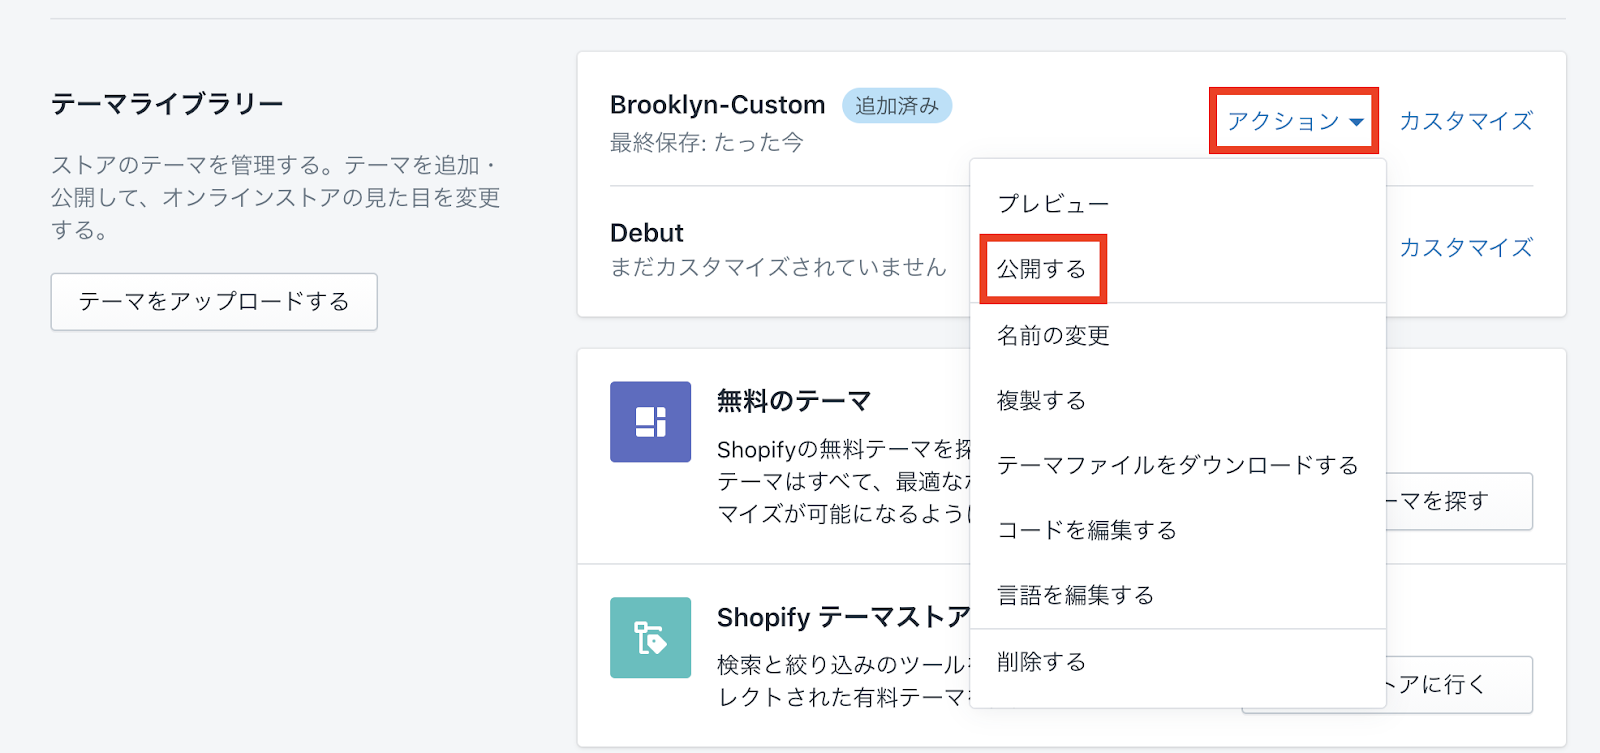Click the Brooklyn-Custom theme name

point(717,105)
